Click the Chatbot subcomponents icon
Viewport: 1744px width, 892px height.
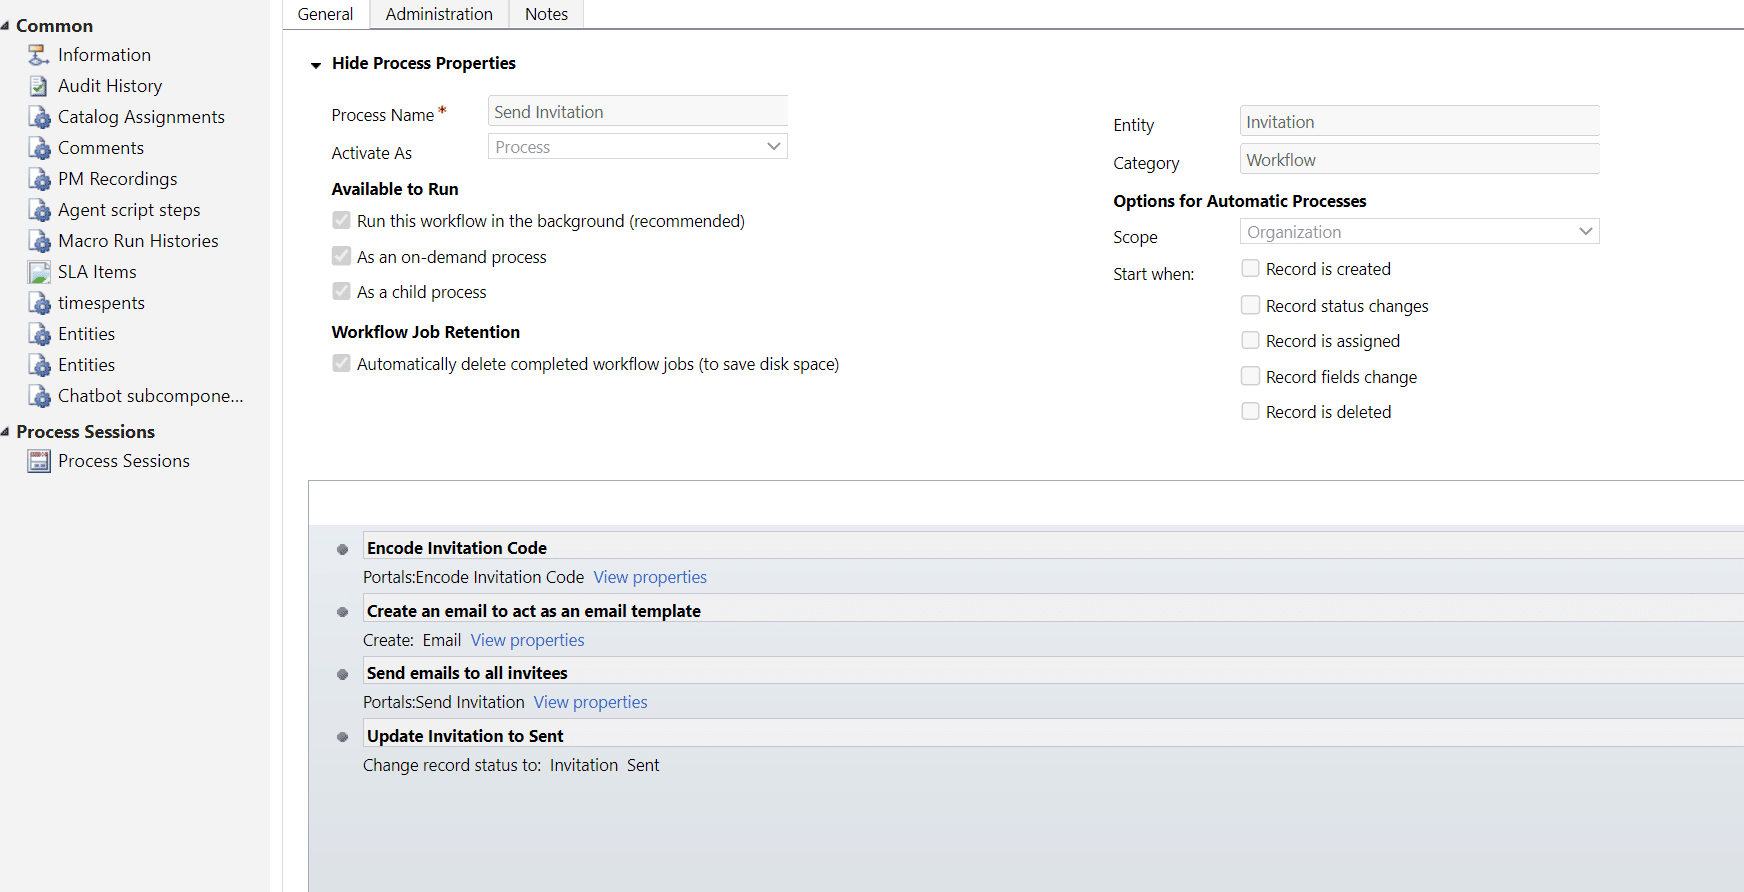point(39,396)
